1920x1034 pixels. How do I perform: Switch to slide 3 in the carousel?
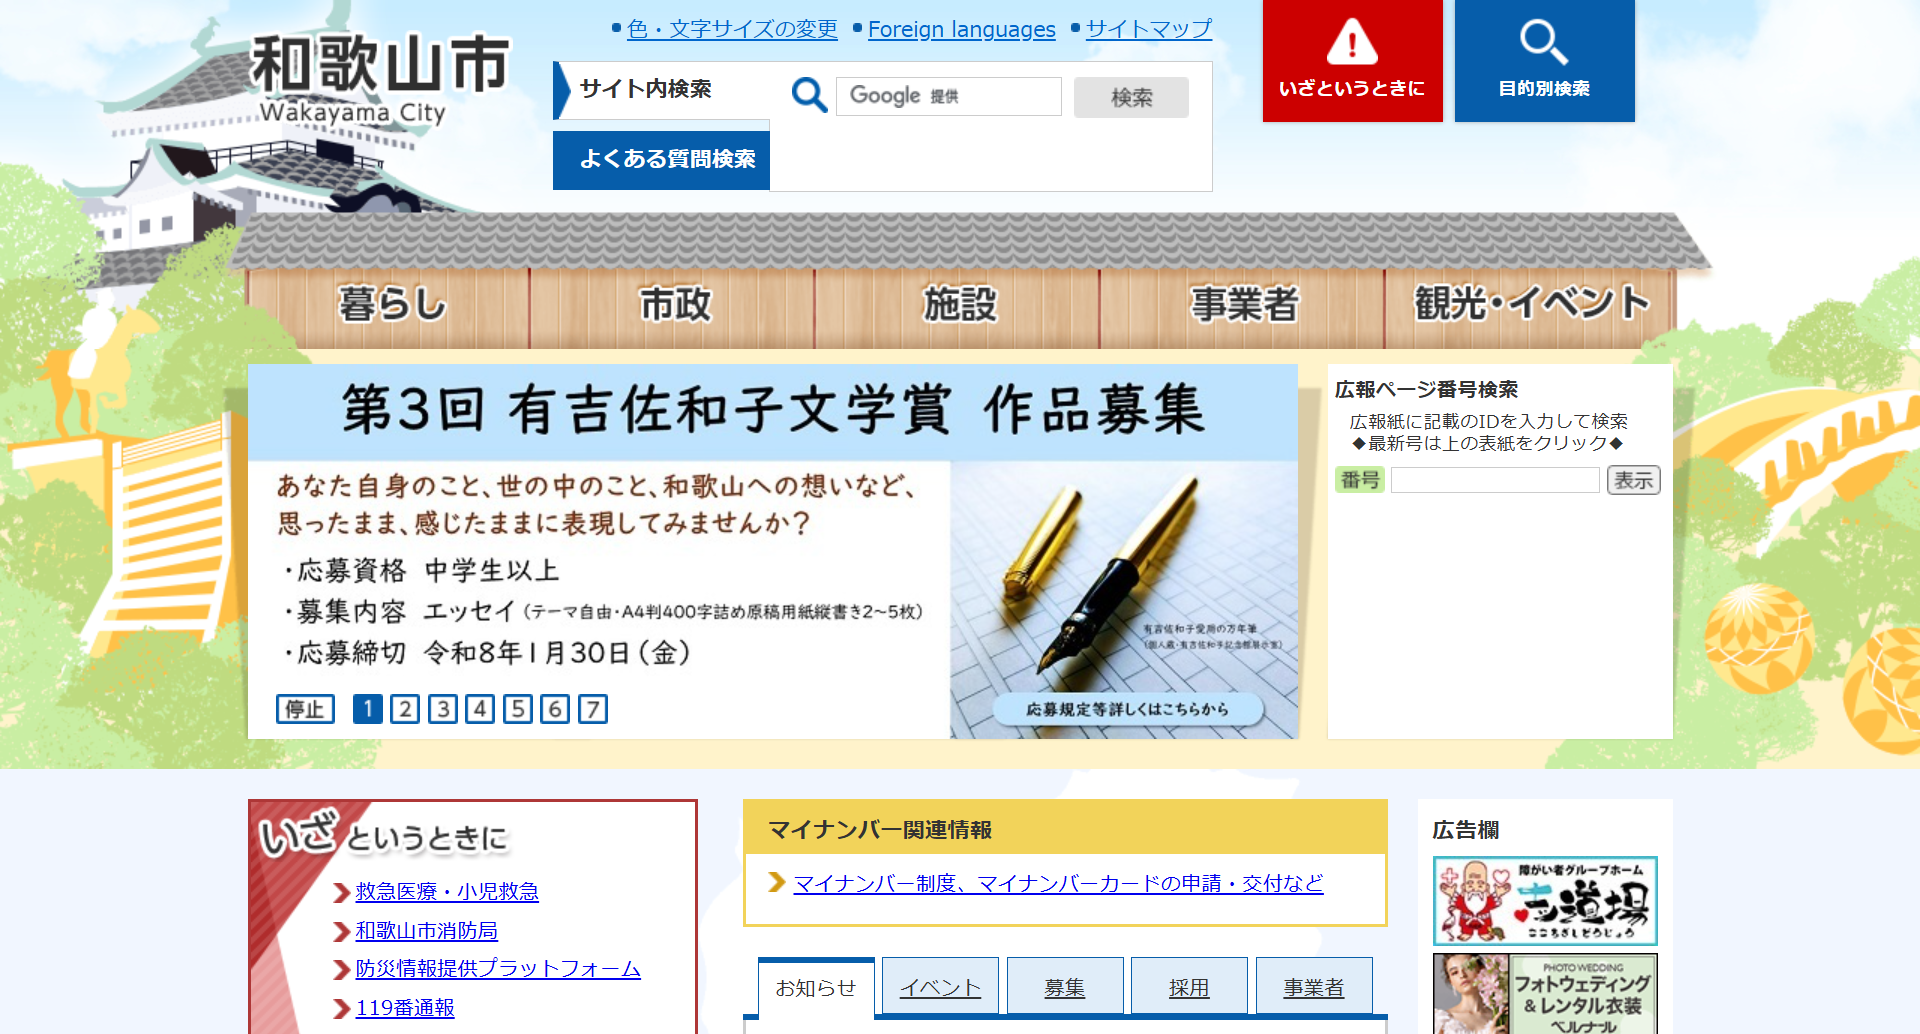442,709
